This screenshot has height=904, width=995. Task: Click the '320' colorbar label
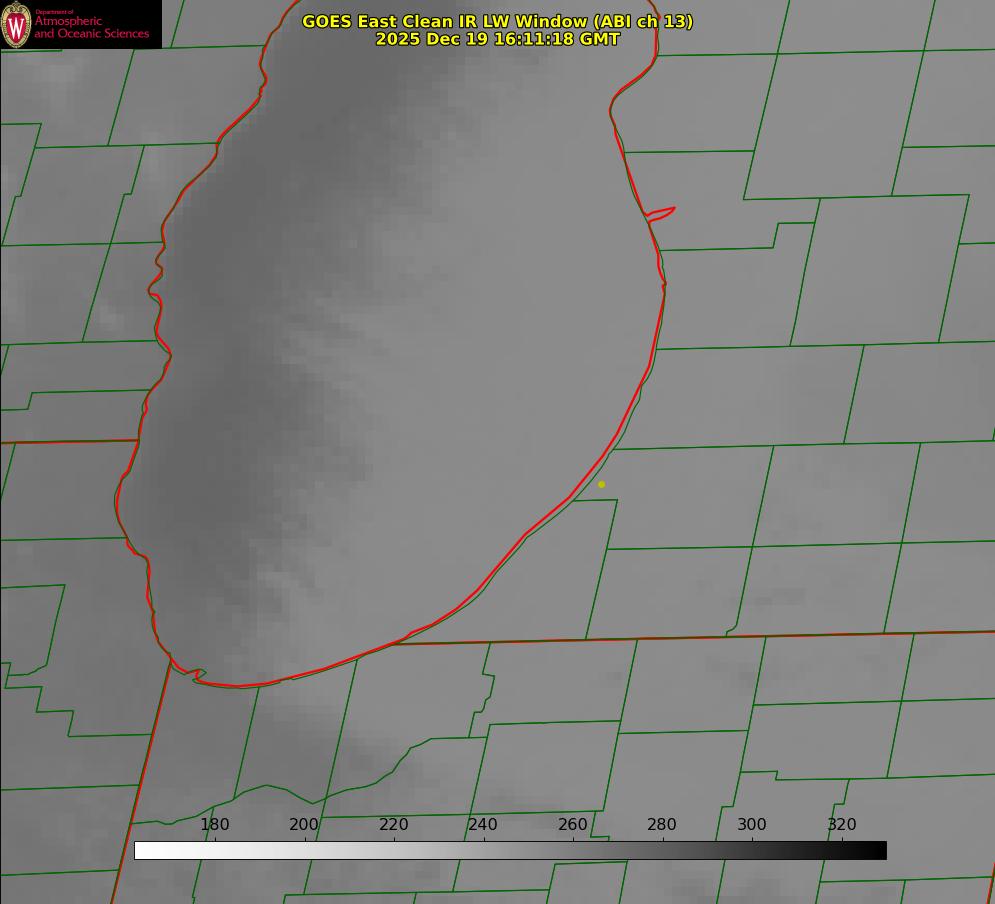[842, 824]
